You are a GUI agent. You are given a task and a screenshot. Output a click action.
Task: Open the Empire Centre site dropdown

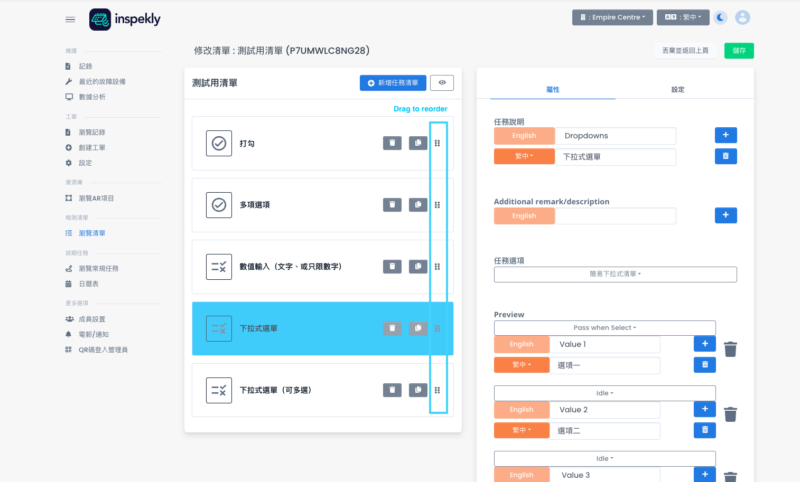point(613,18)
